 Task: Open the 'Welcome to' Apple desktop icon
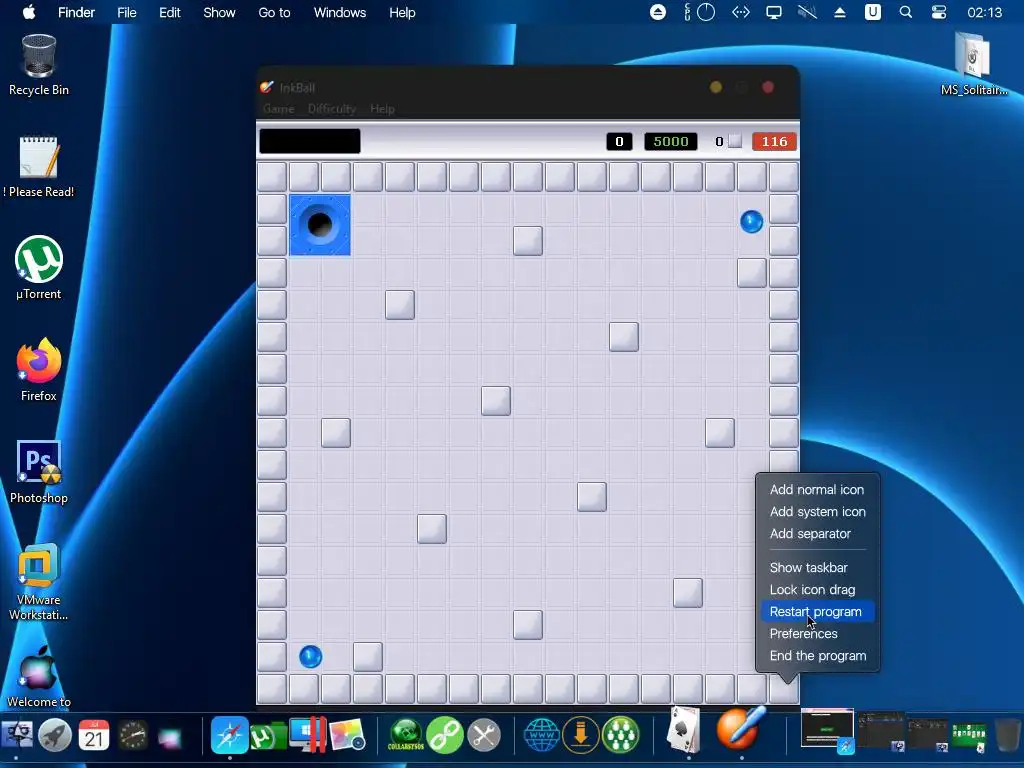[x=39, y=677]
